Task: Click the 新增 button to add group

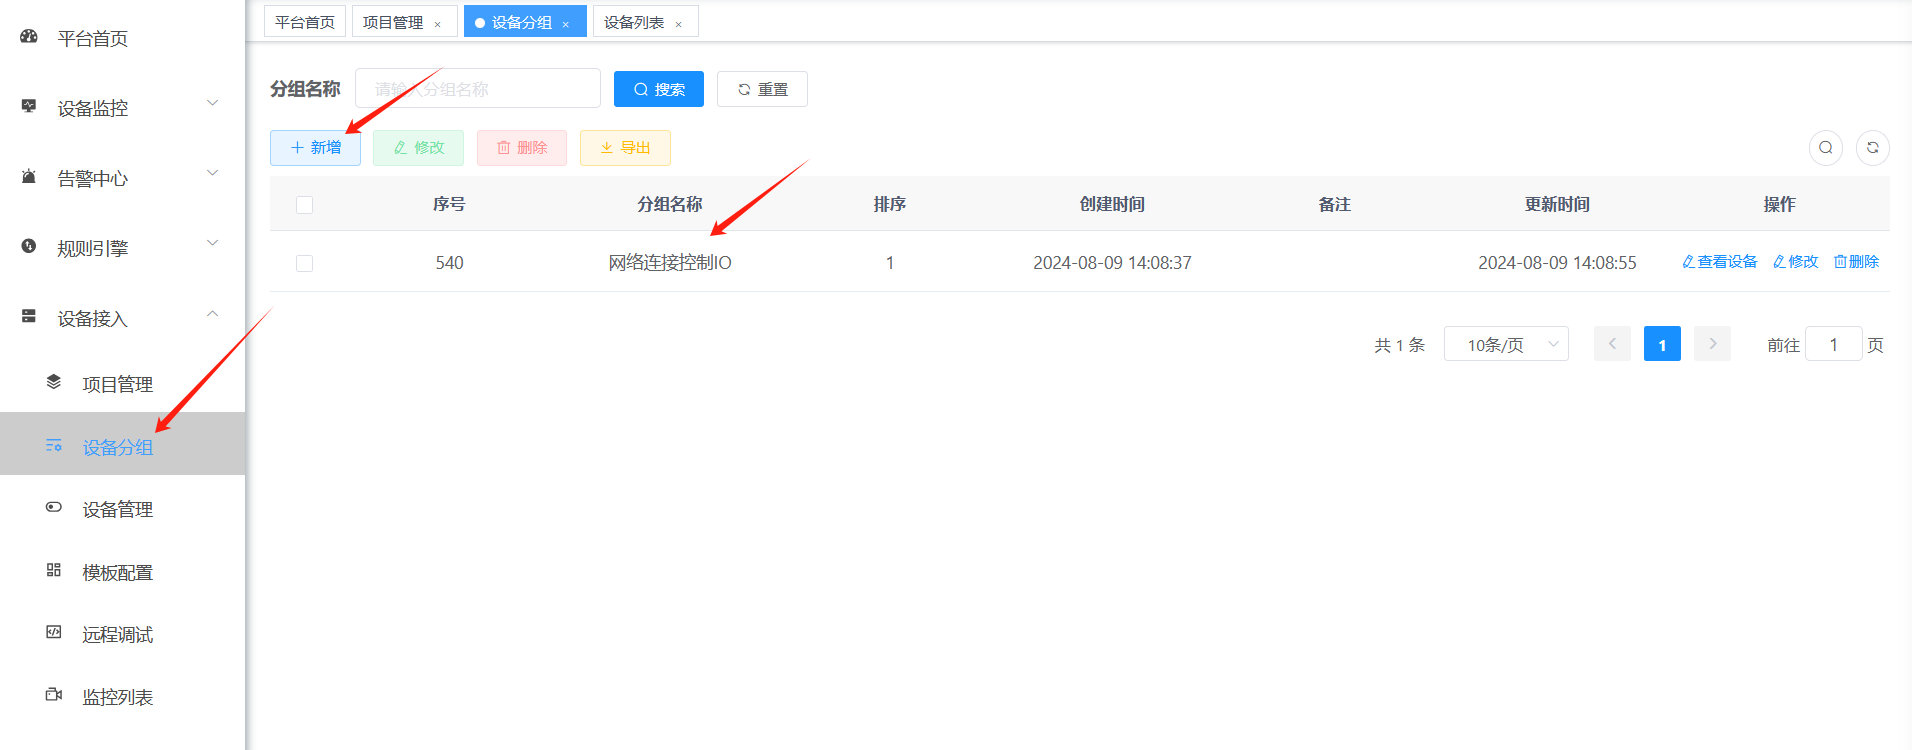Action: click(315, 148)
